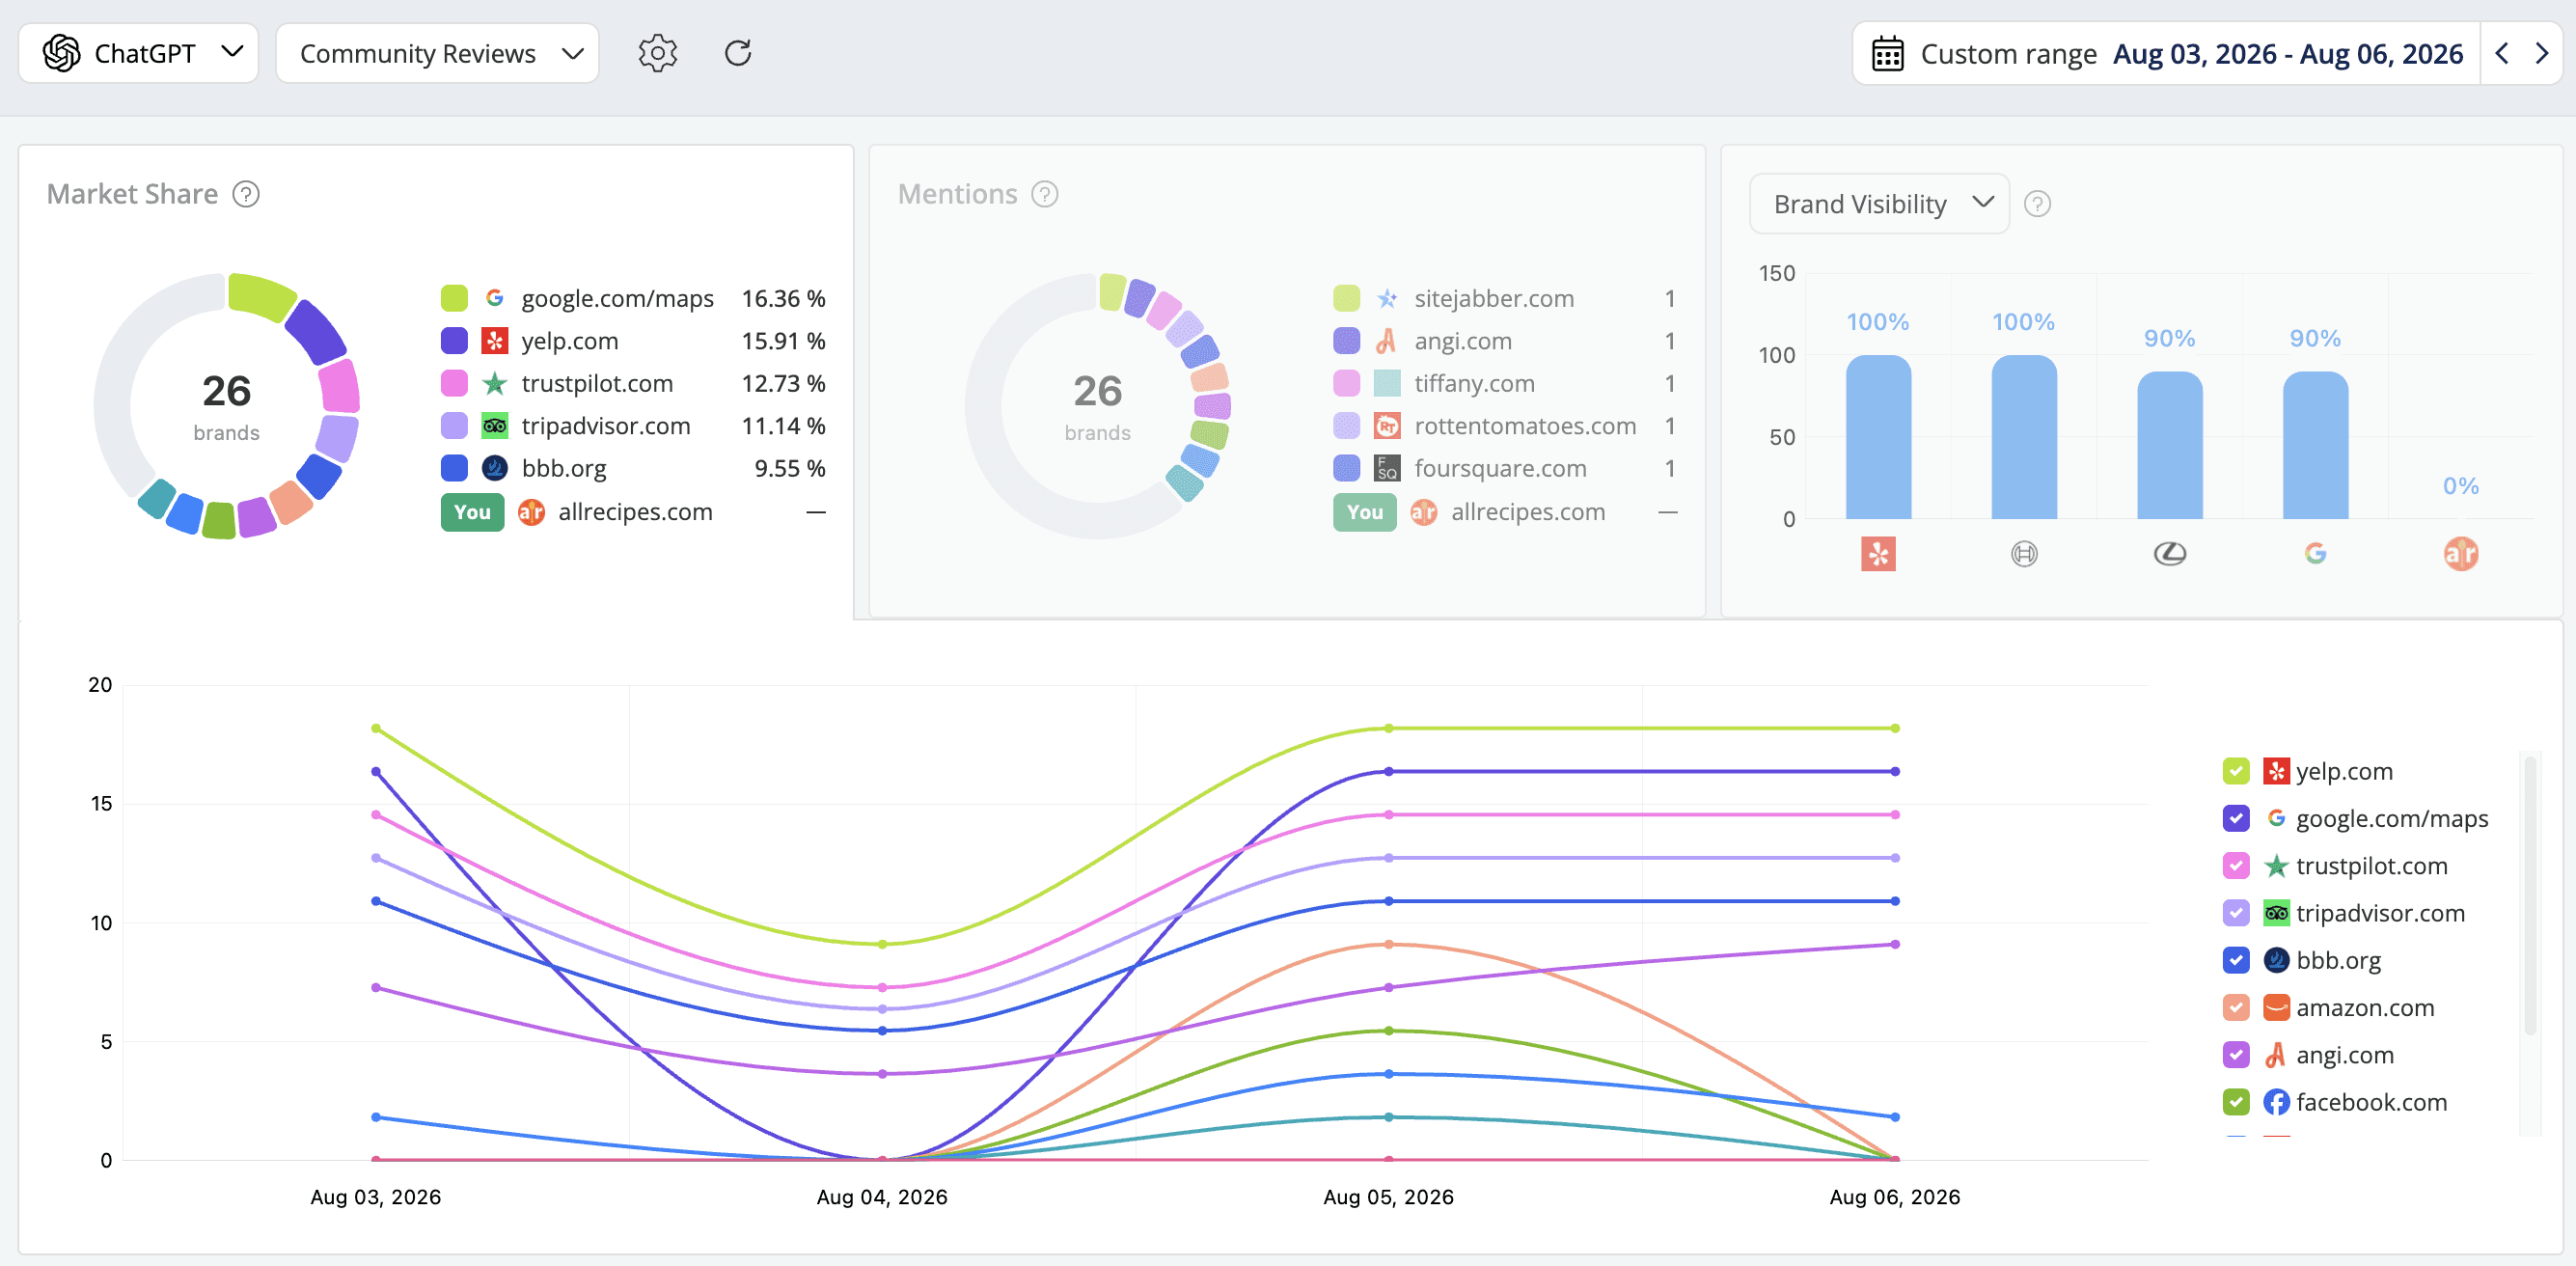Viewport: 2576px width, 1266px height.
Task: Click tripadvisor.com in Market Share list
Action: coord(605,426)
